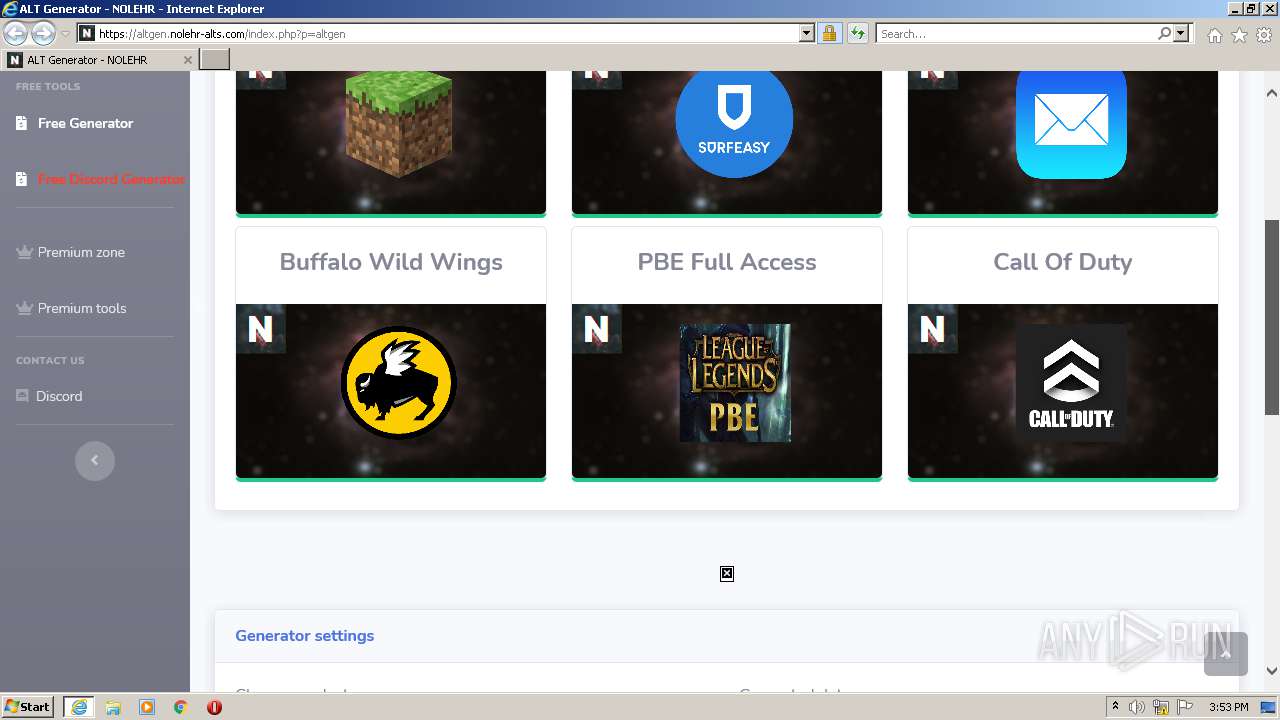Click the Home icon
This screenshot has height=720, width=1280.
tap(1214, 35)
